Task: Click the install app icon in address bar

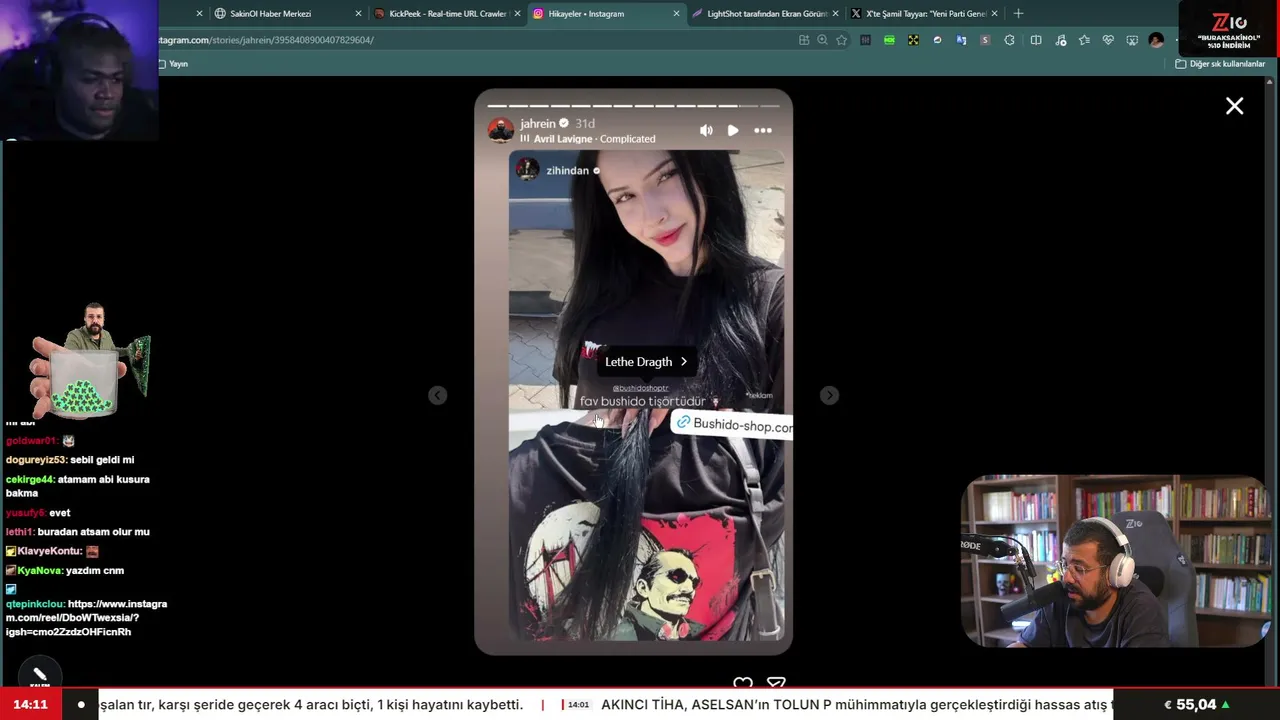Action: (804, 40)
